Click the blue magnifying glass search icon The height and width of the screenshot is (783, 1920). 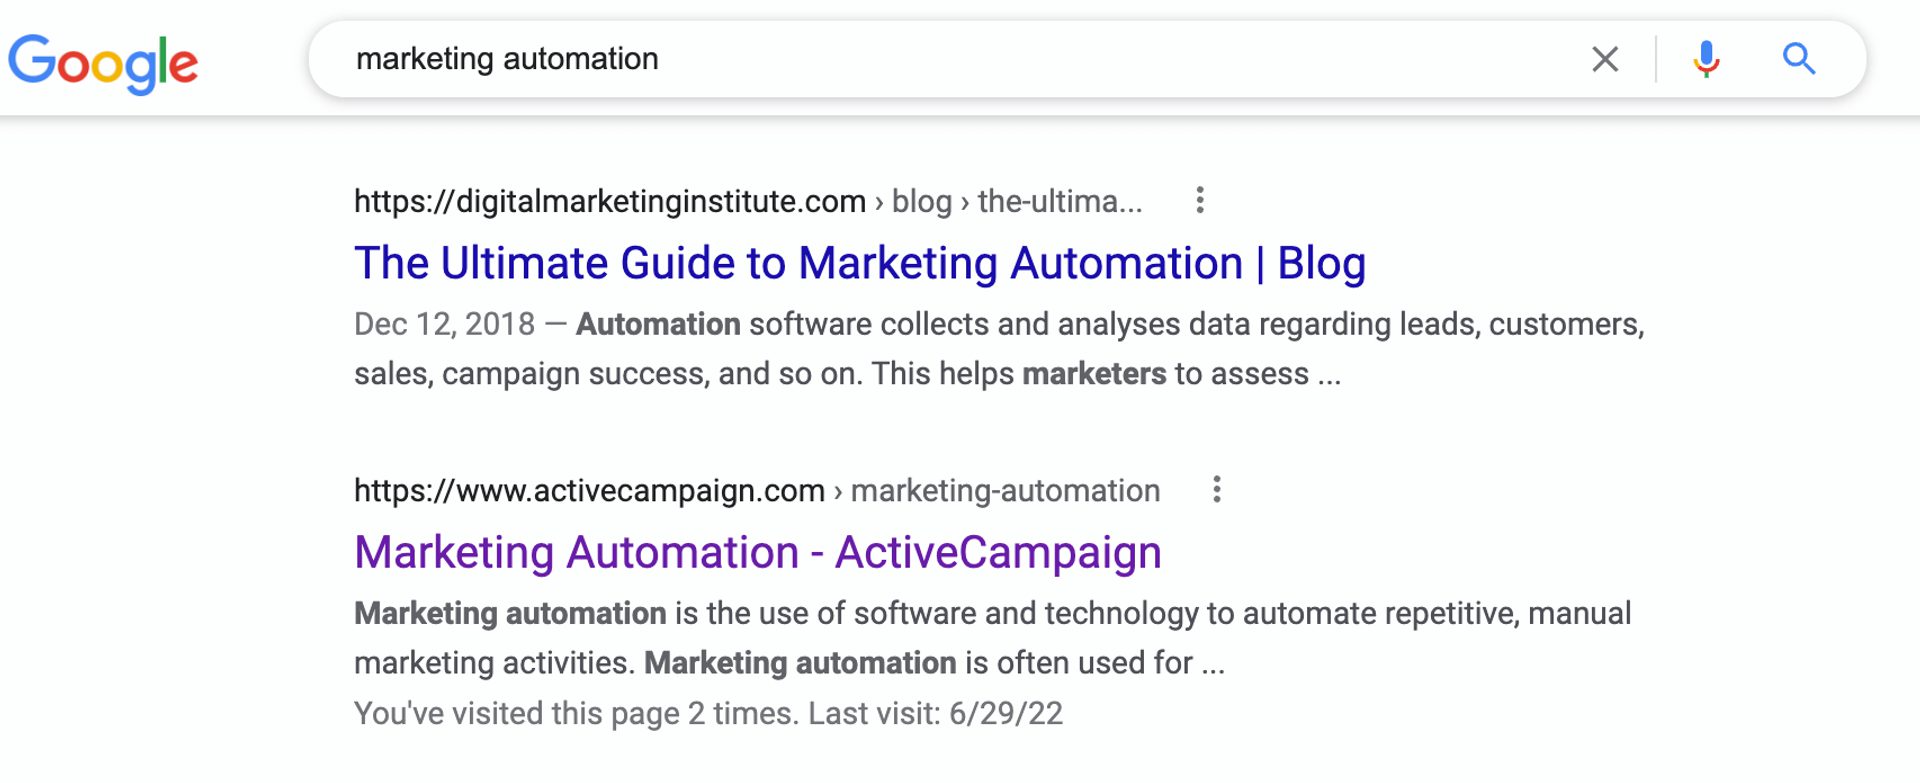1799,60
